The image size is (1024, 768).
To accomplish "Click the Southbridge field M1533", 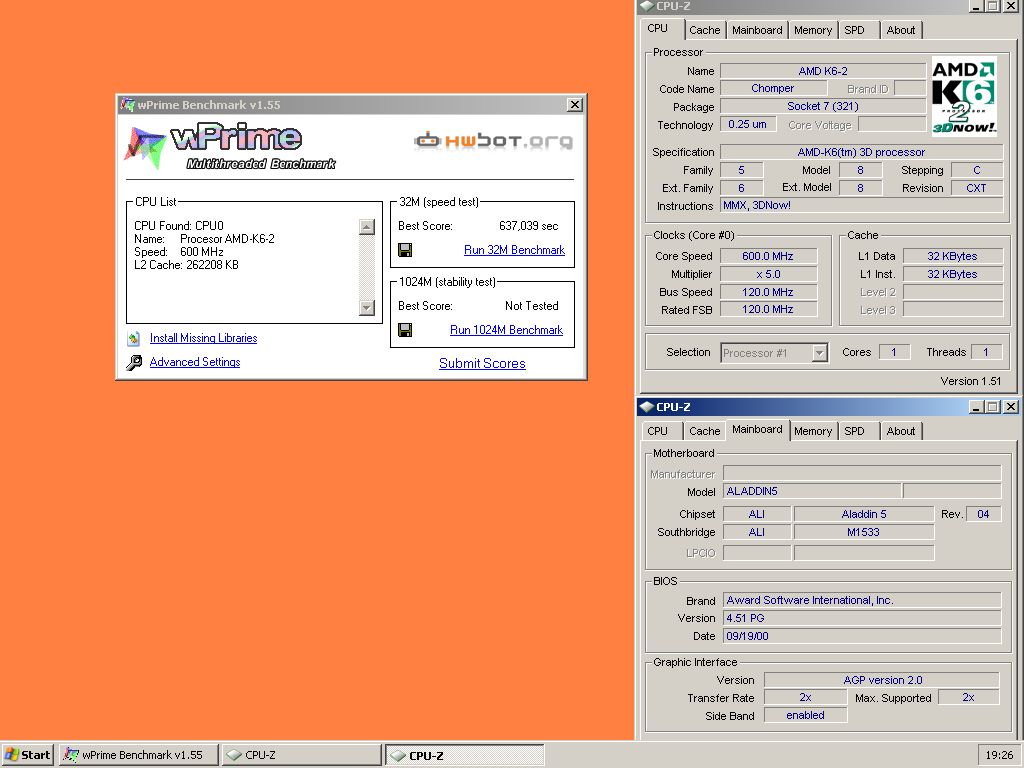I will tap(863, 532).
